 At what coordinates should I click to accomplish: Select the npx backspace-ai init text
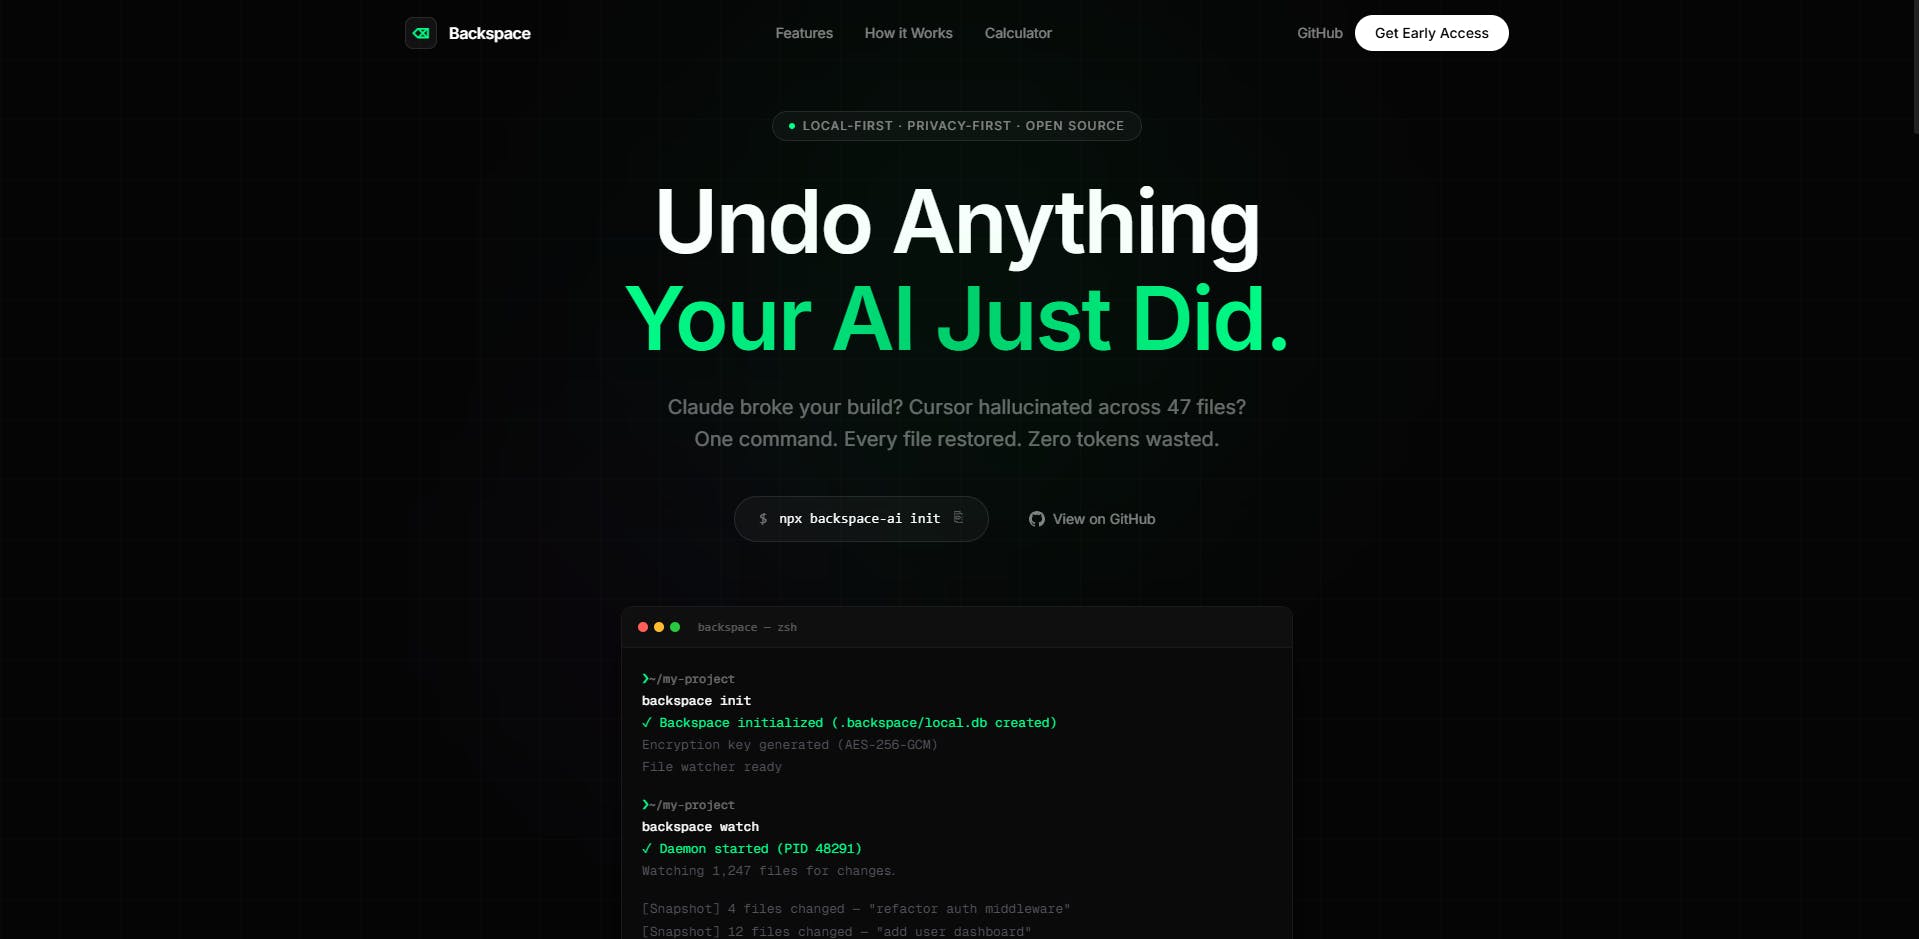click(860, 519)
